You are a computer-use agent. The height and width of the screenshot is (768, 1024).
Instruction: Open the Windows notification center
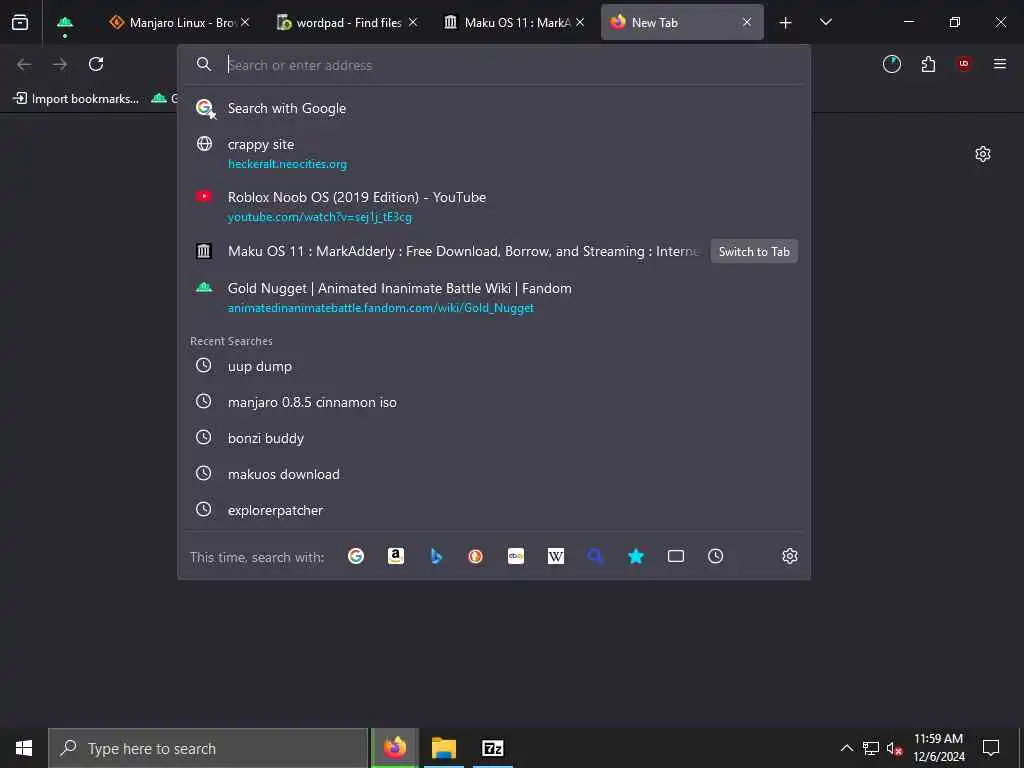click(x=991, y=748)
